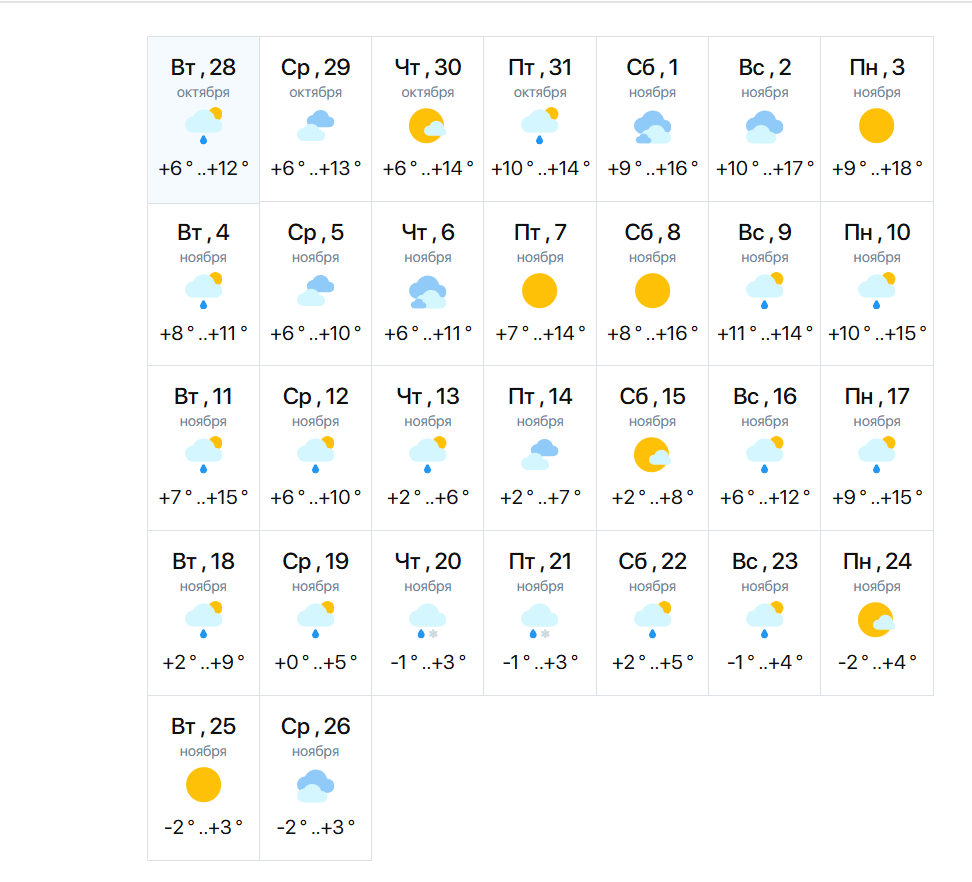Select the day Вс, 2 ноября

pyautogui.click(x=765, y=119)
